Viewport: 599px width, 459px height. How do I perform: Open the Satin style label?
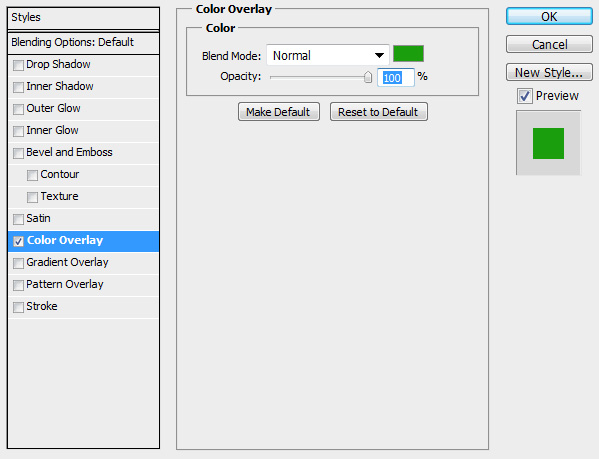click(x=38, y=218)
